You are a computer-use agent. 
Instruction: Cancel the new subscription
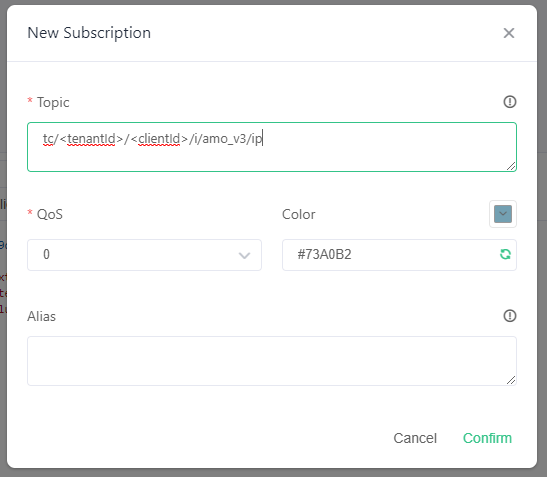[415, 438]
